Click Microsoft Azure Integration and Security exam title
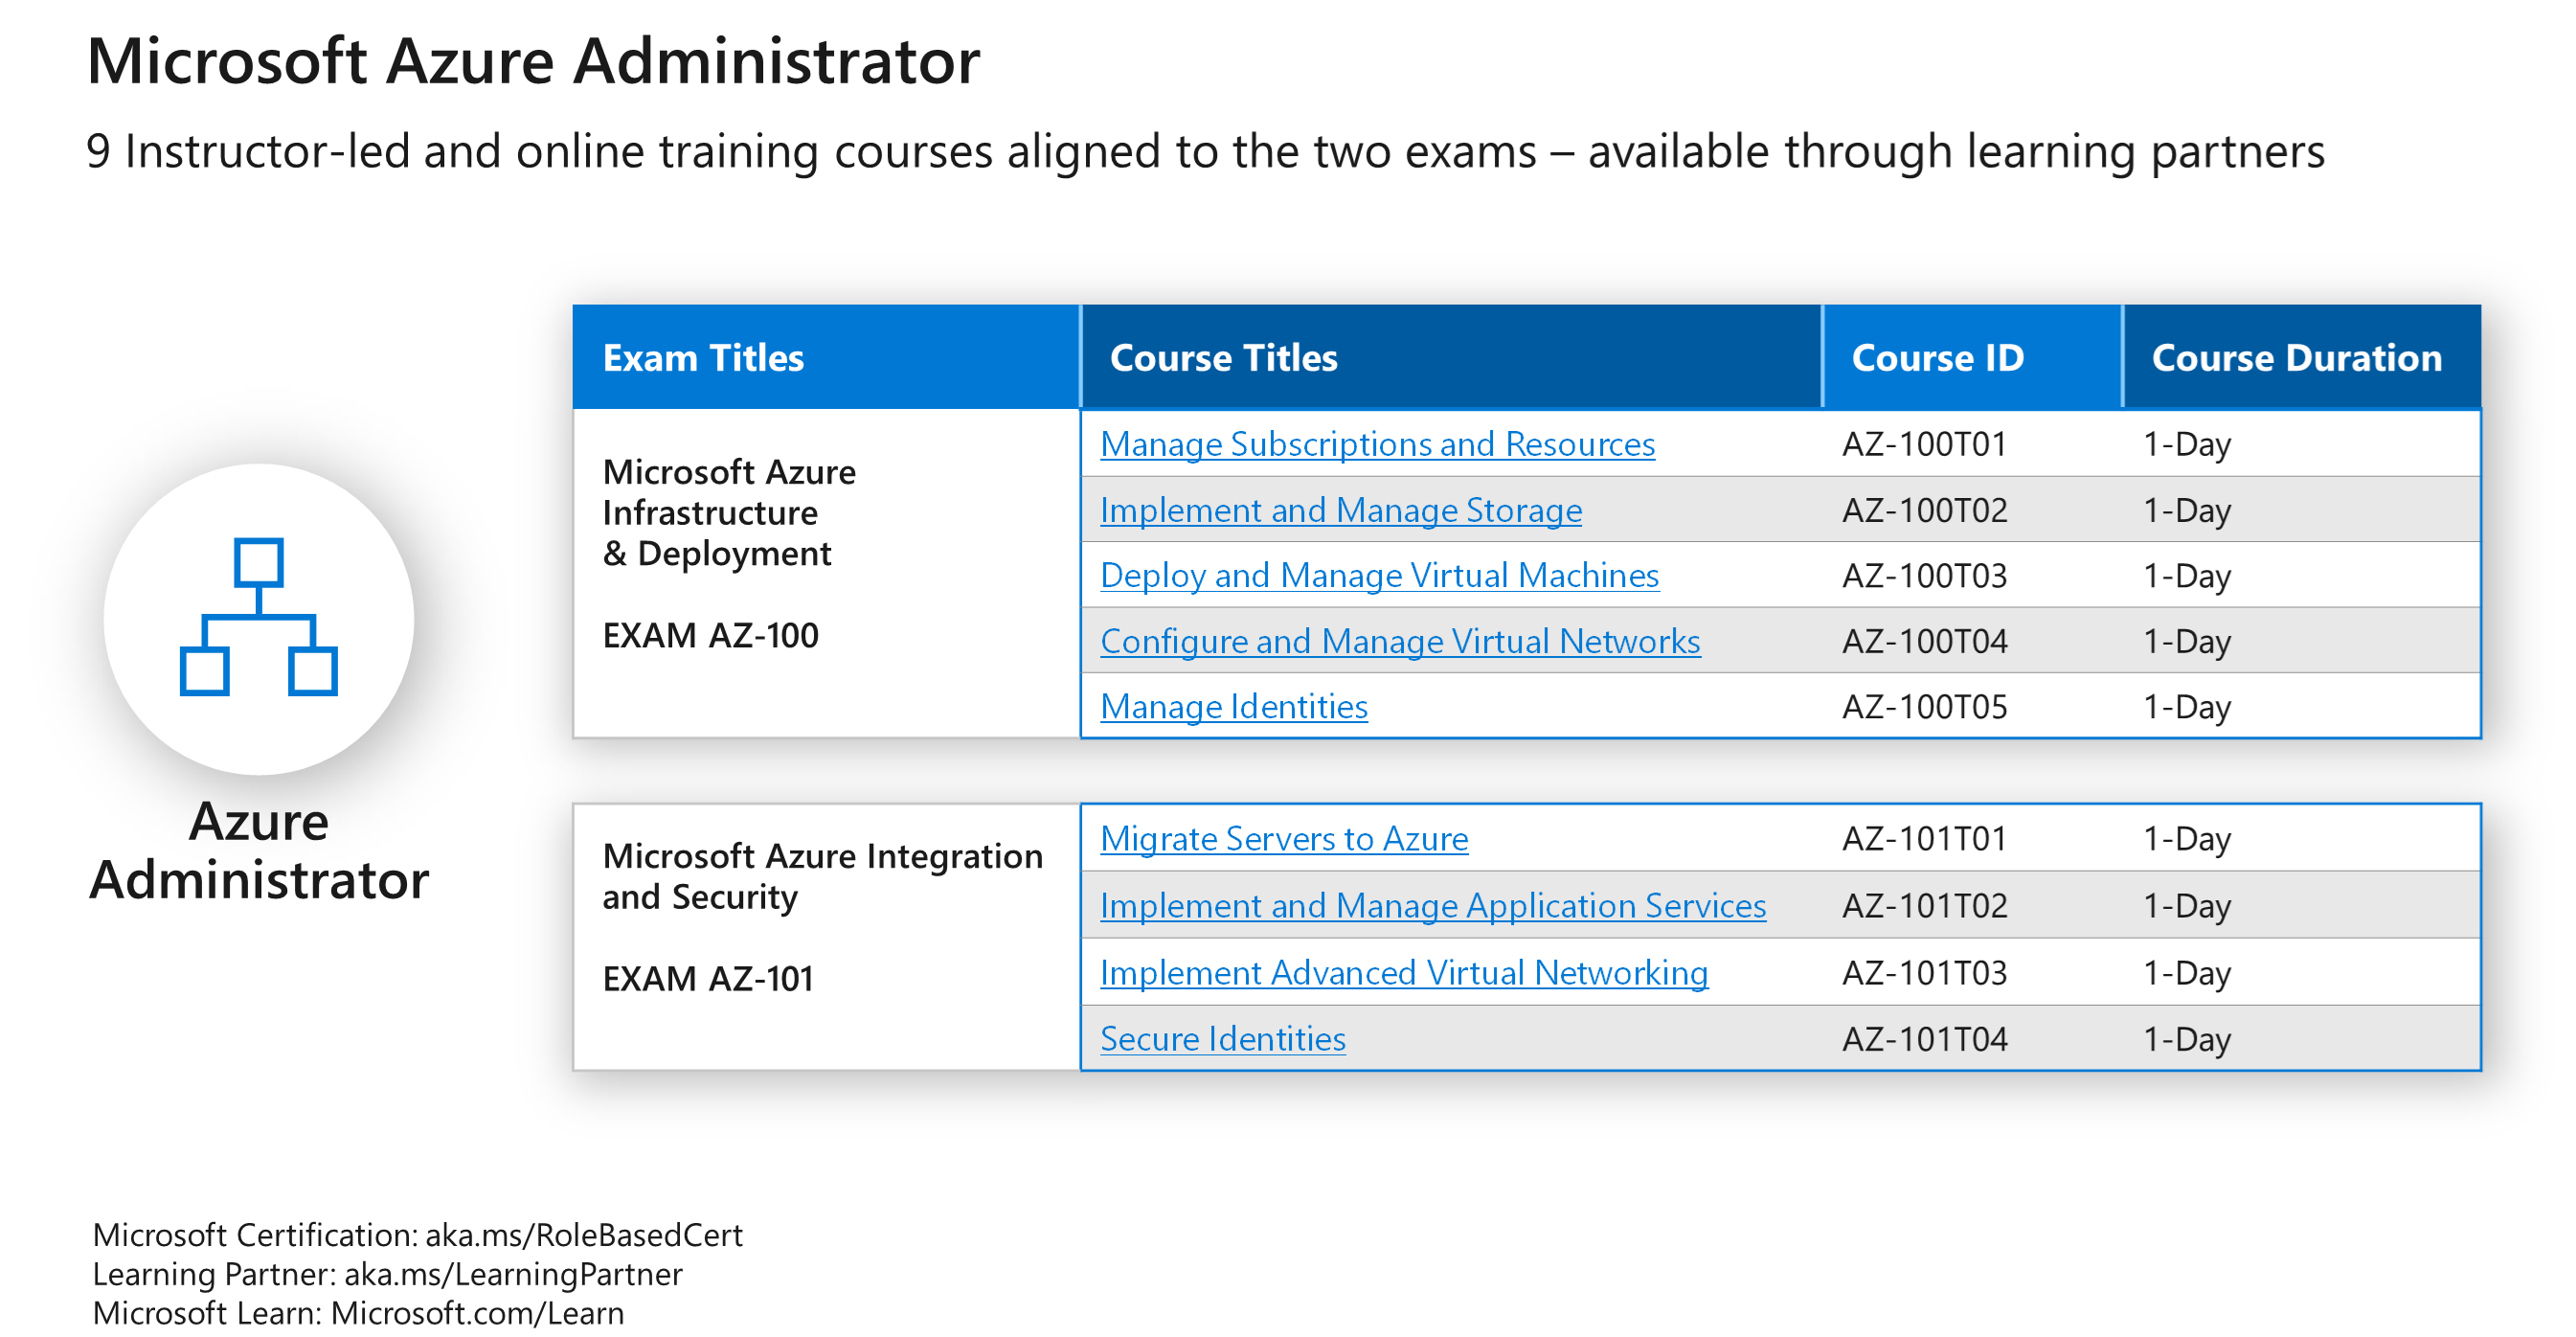 click(822, 877)
